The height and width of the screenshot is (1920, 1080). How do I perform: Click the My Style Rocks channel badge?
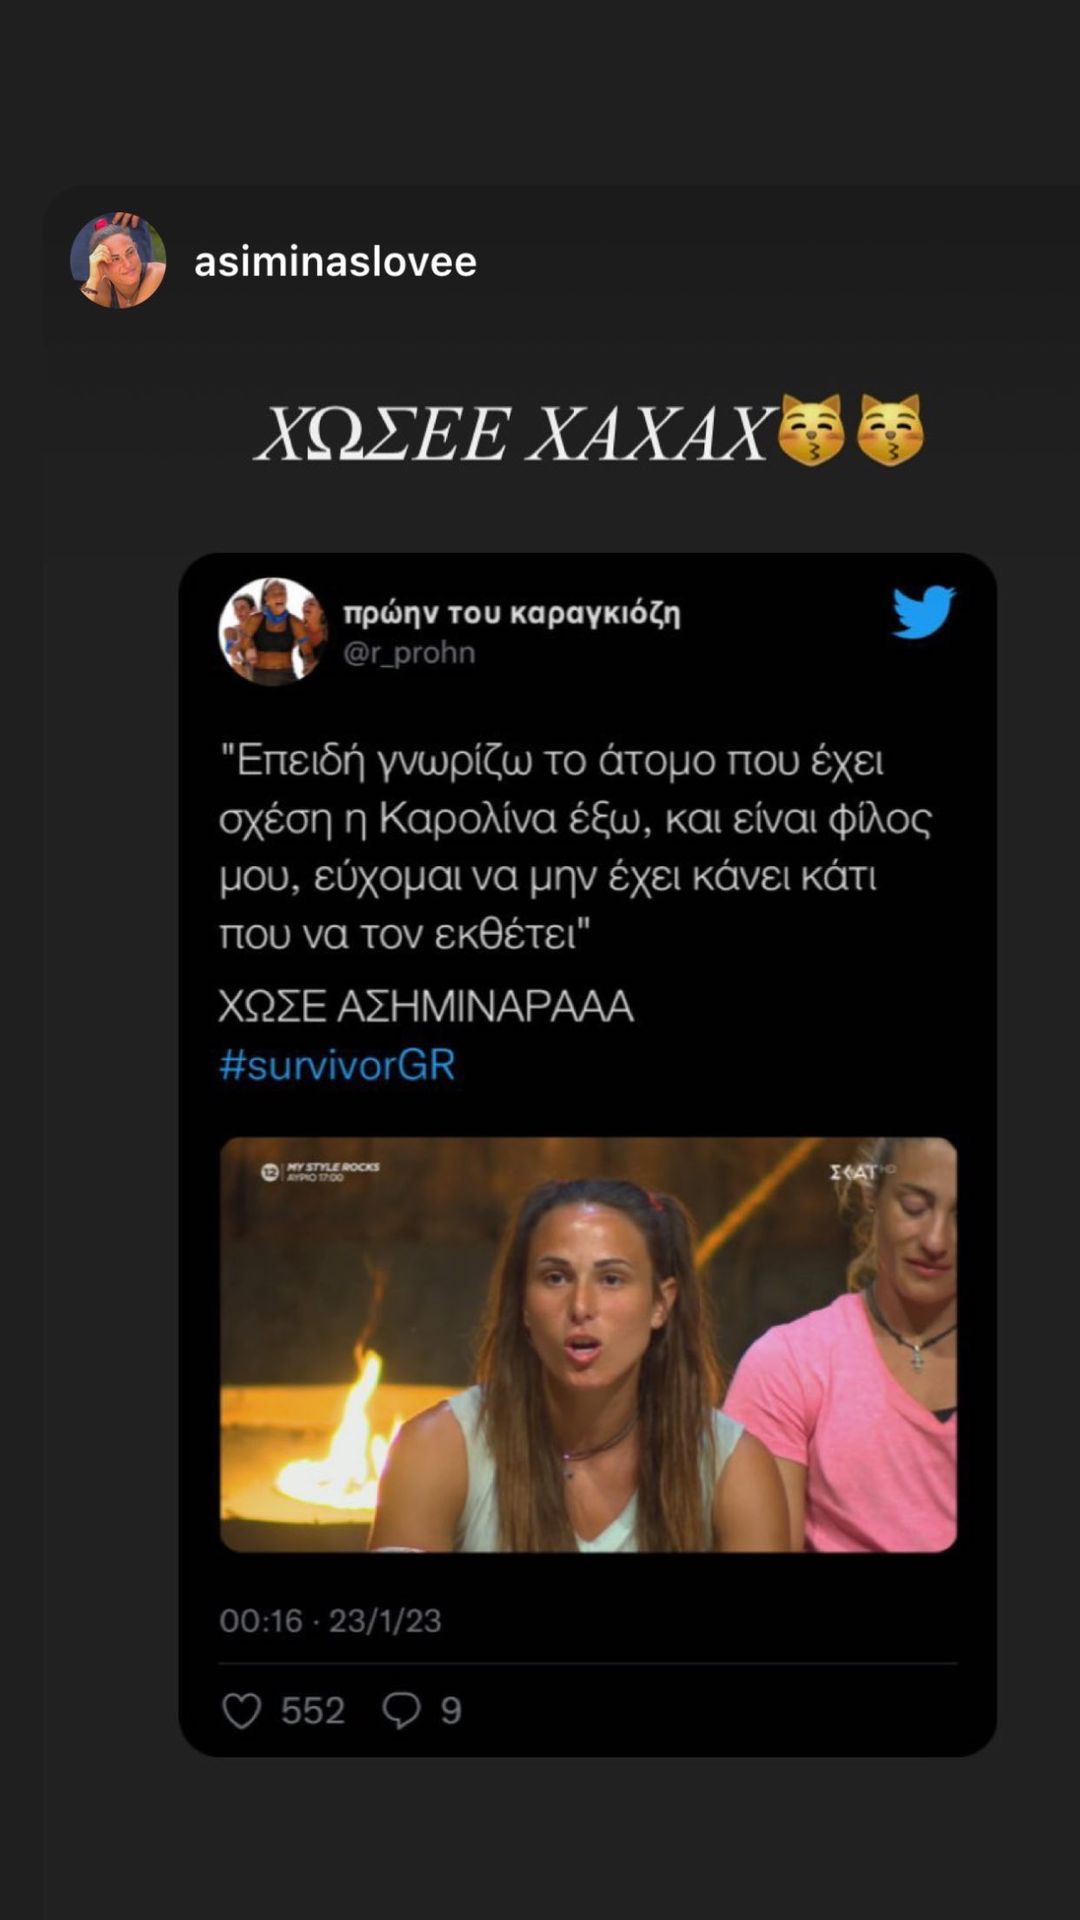[x=320, y=1171]
